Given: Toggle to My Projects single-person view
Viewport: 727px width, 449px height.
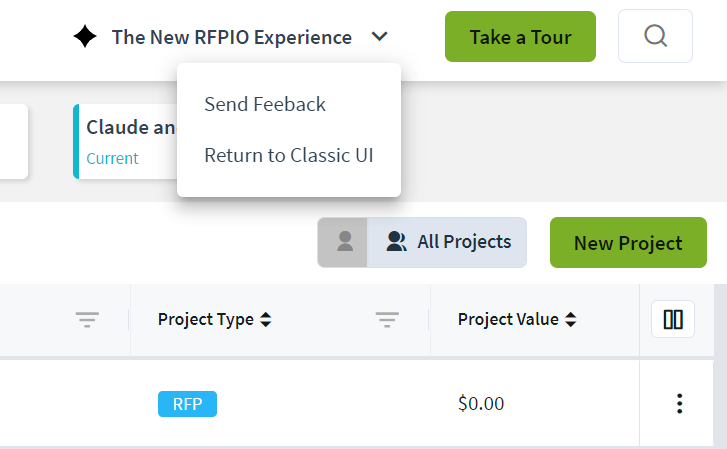Looking at the screenshot, I should pyautogui.click(x=343, y=242).
